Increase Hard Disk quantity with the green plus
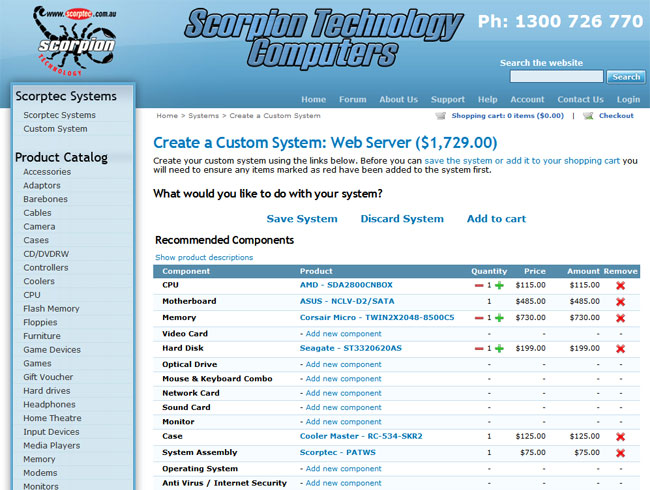 click(x=500, y=349)
